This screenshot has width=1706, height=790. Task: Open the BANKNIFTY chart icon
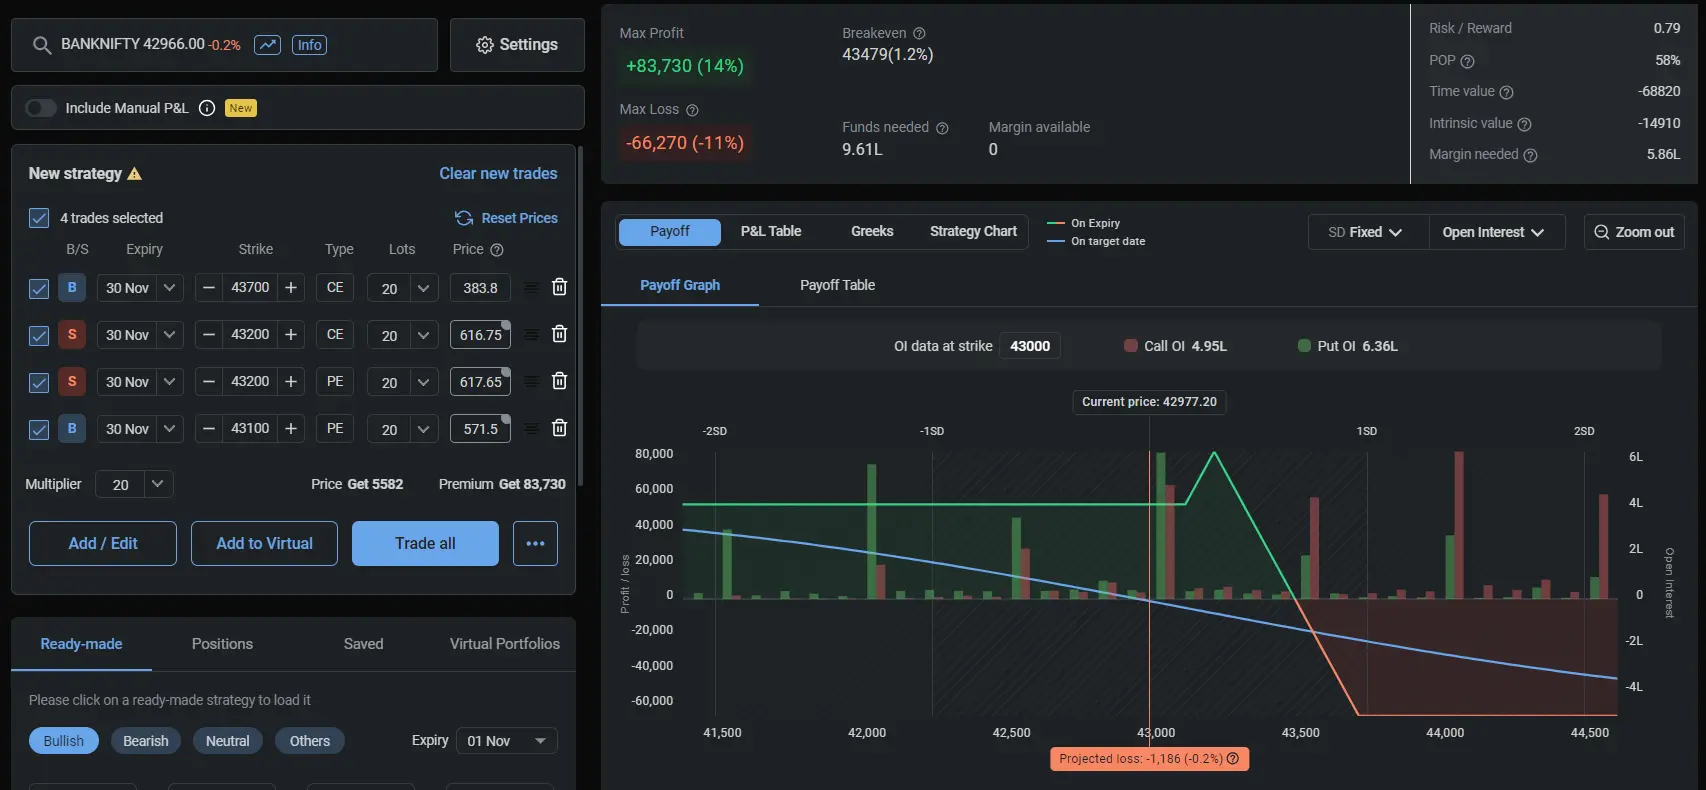point(267,45)
